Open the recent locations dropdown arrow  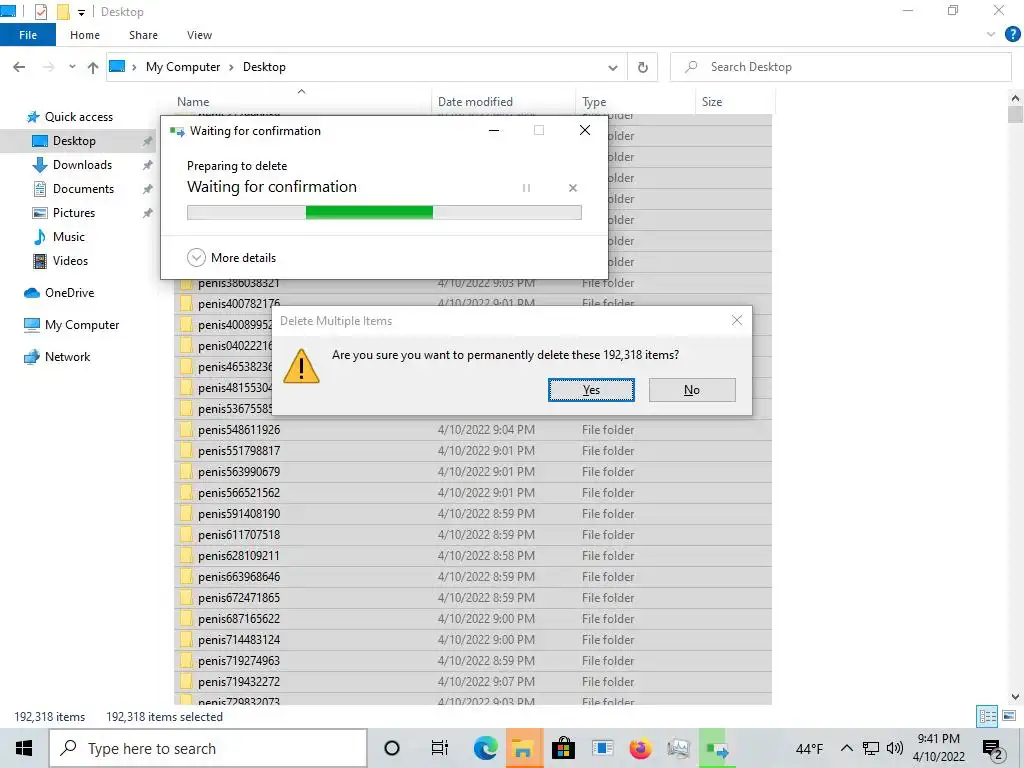pos(72,67)
